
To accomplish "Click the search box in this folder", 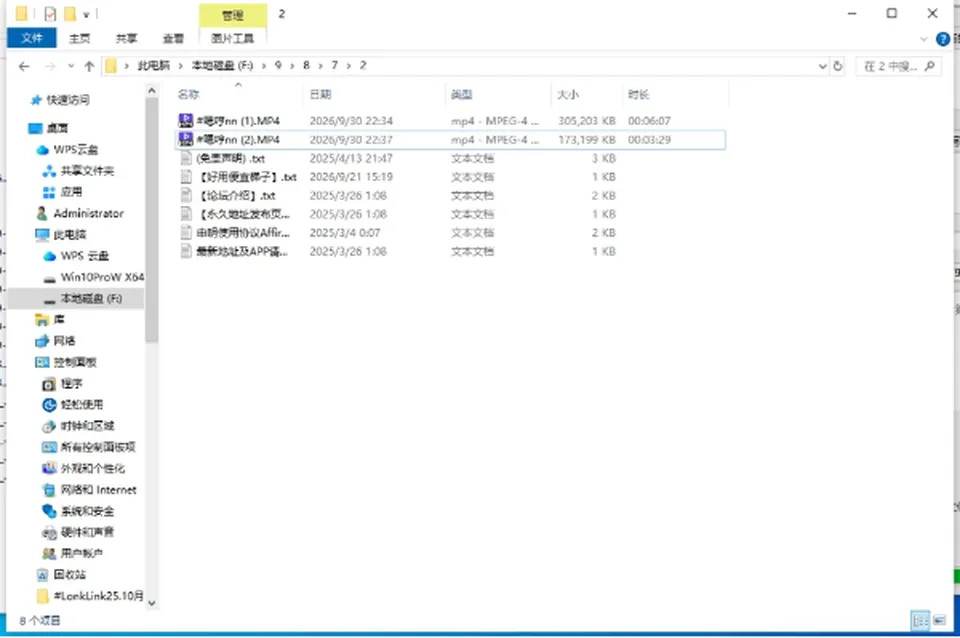I will pos(898,66).
